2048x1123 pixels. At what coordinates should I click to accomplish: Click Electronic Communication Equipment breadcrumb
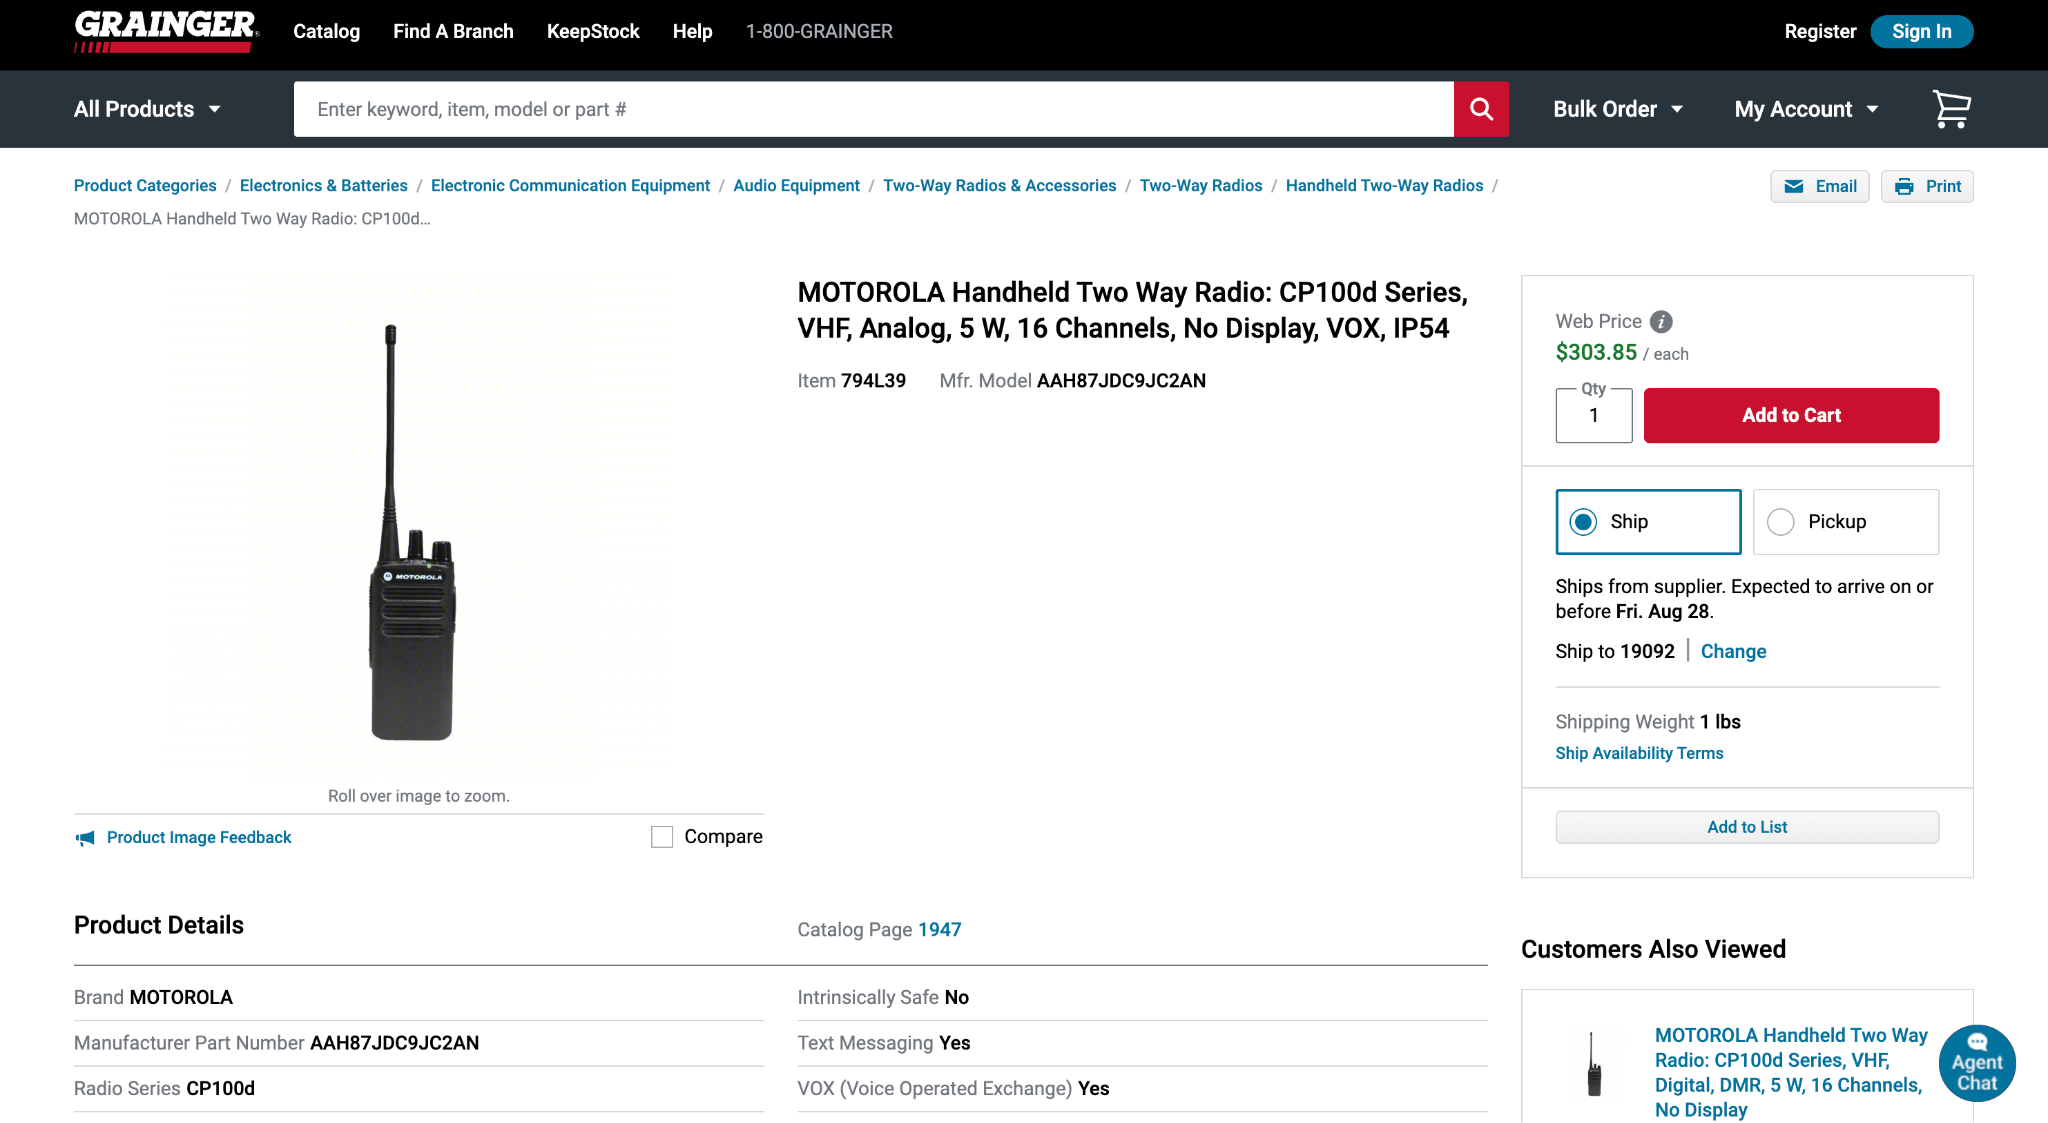570,185
